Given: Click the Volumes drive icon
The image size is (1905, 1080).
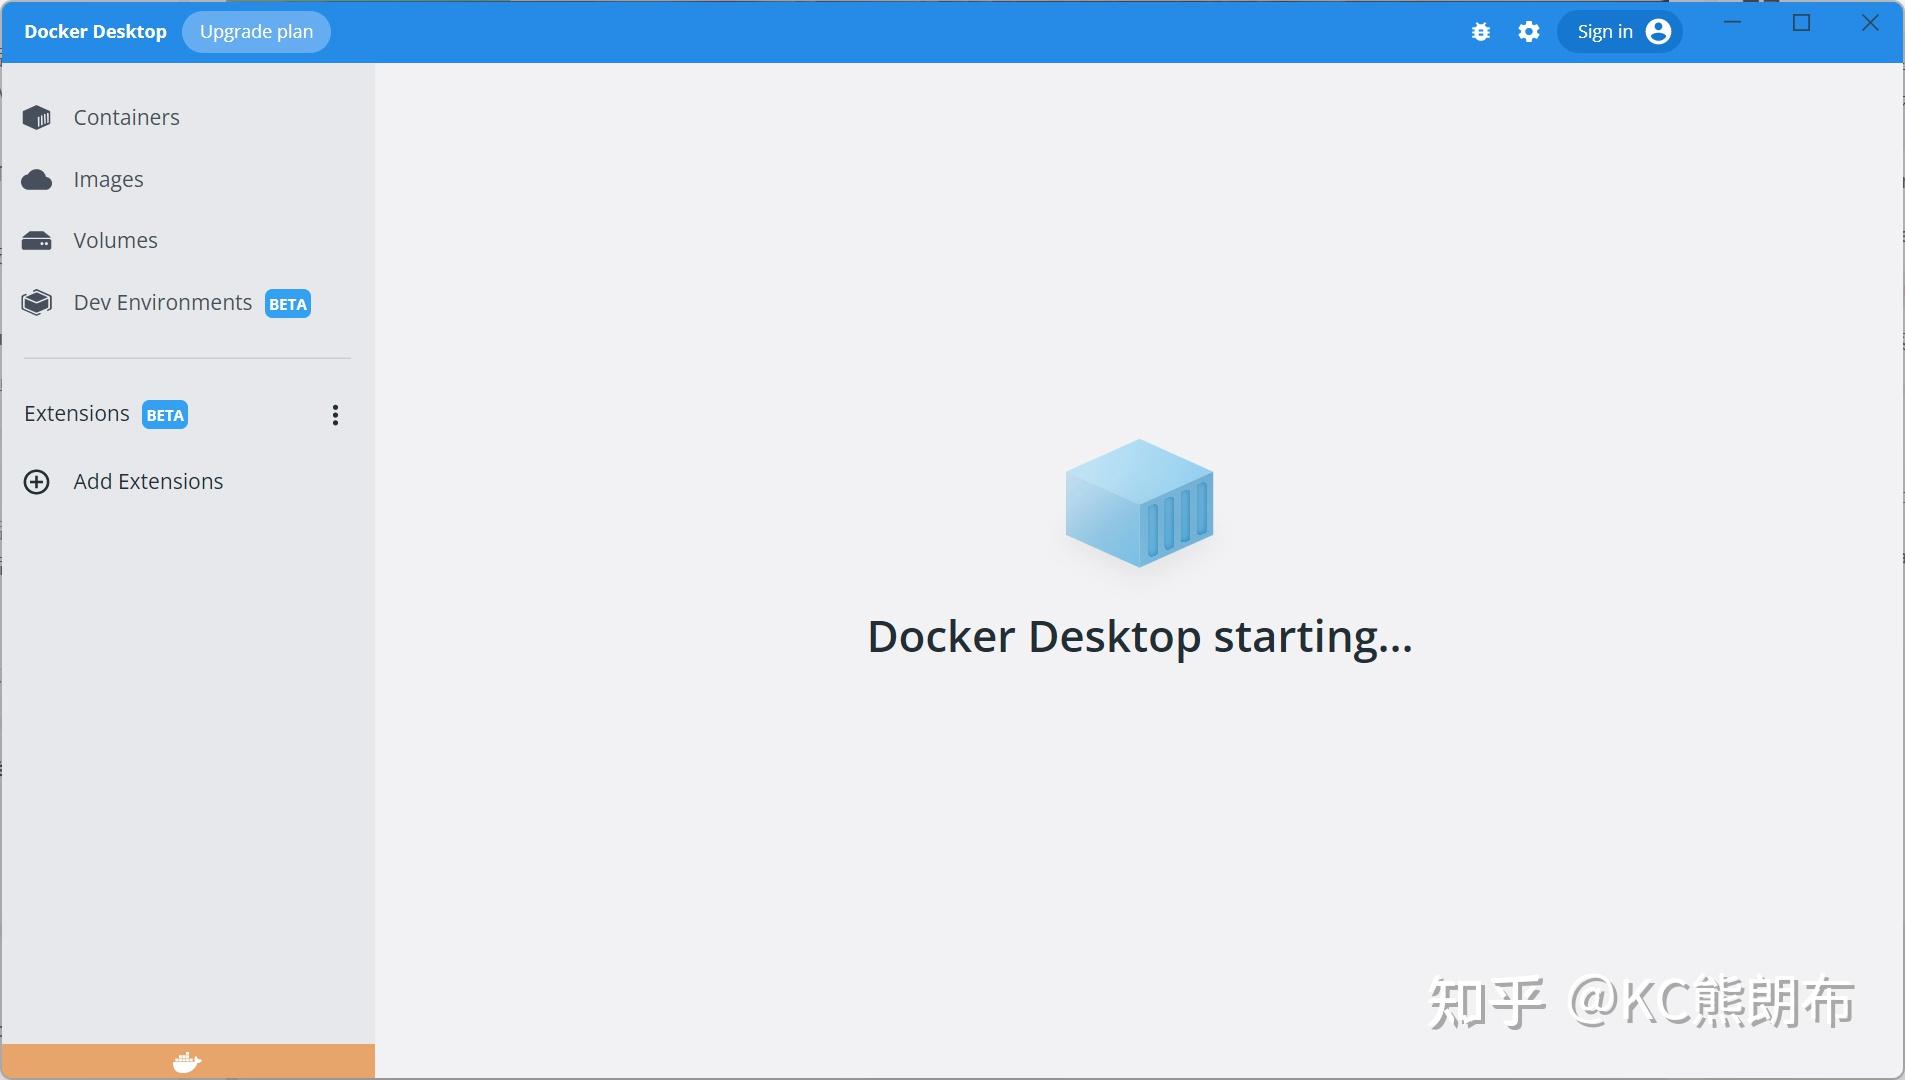Looking at the screenshot, I should click(36, 240).
